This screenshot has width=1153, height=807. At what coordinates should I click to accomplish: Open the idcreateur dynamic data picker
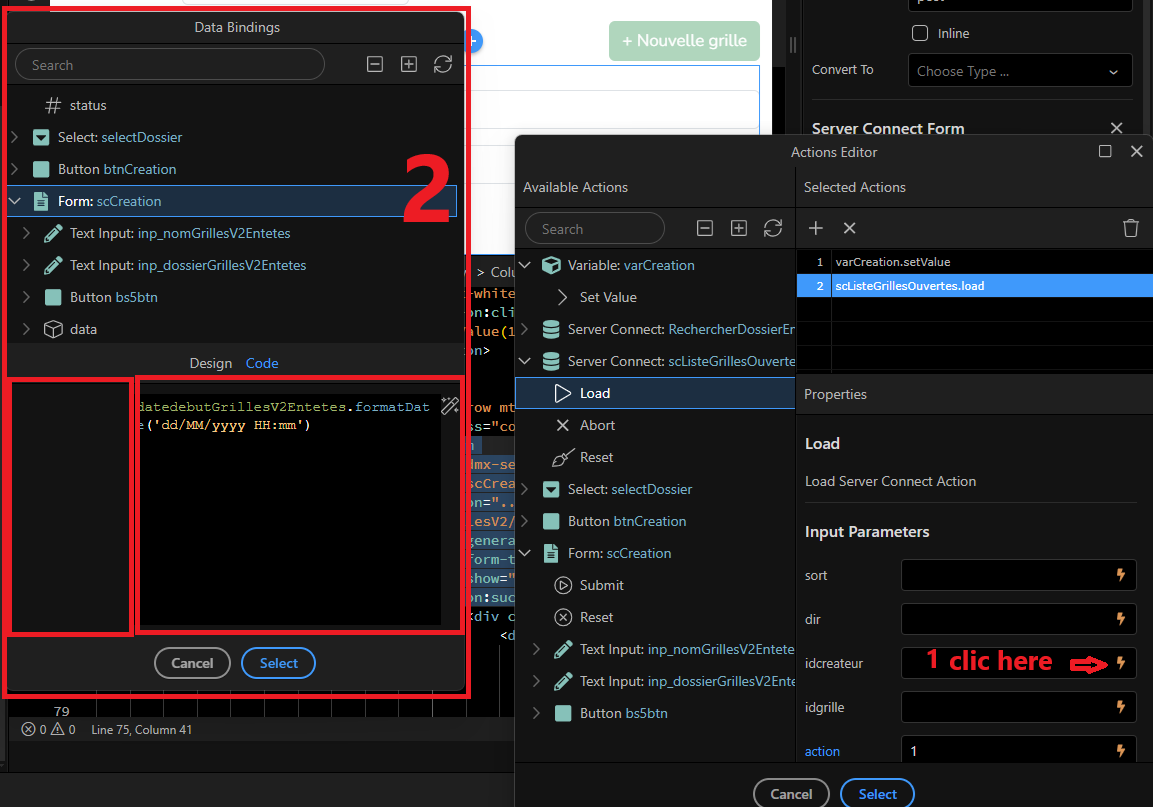[1121, 663]
